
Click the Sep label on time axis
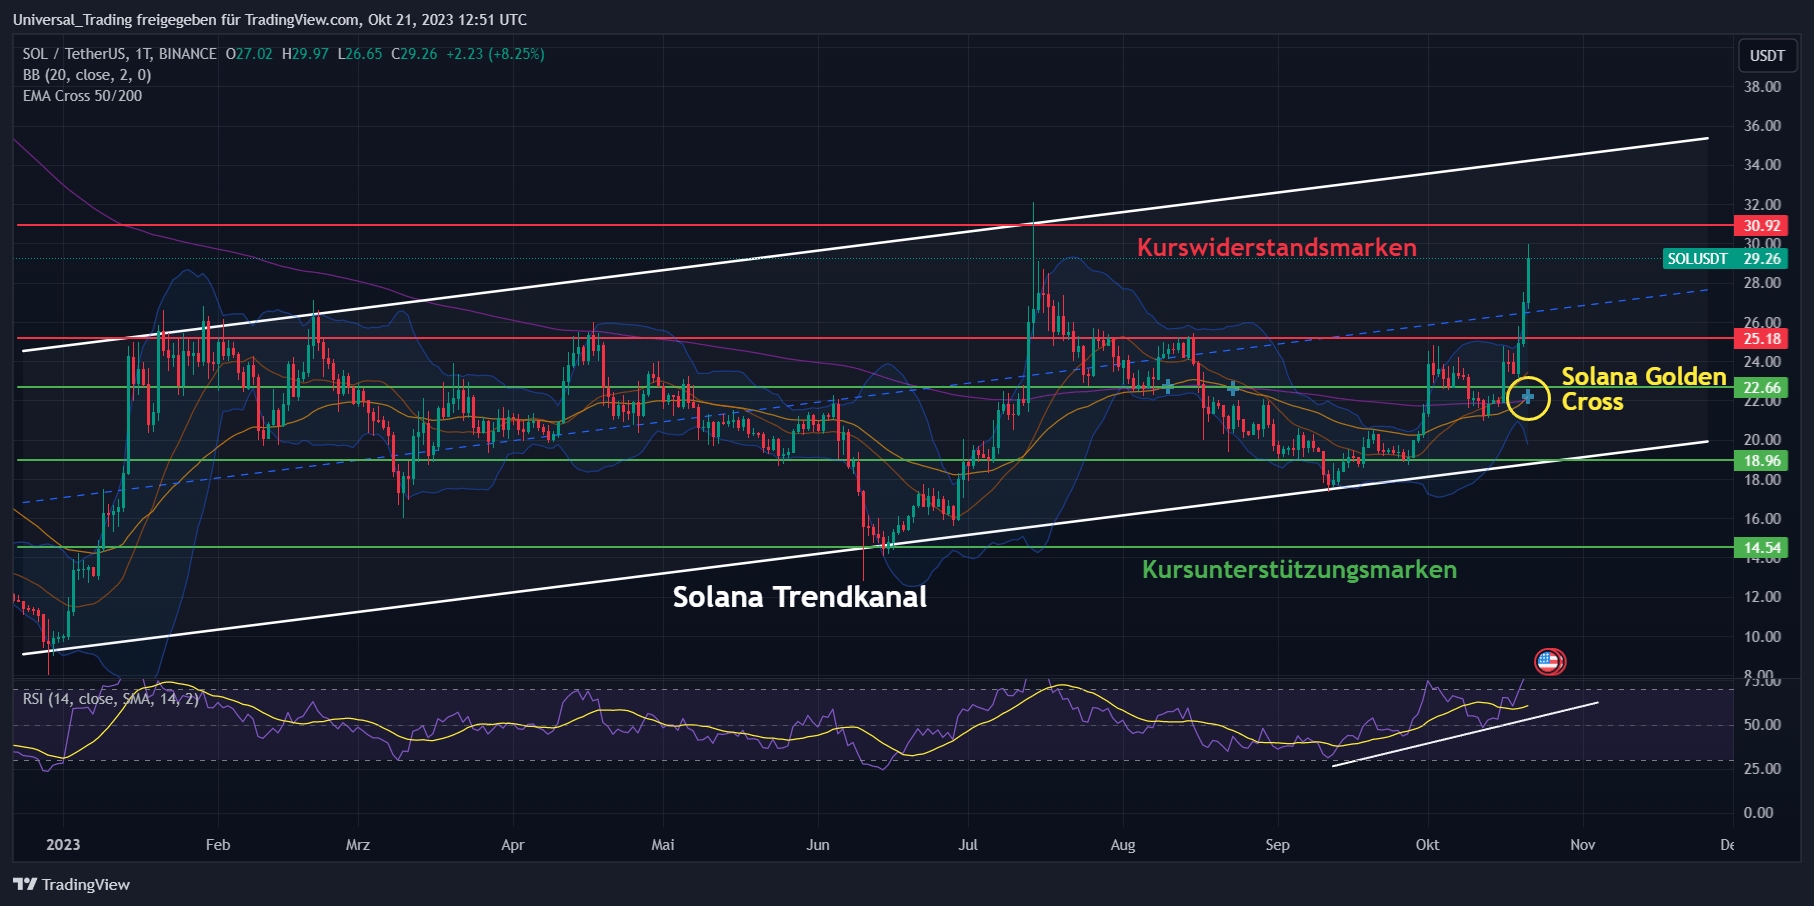(1278, 845)
